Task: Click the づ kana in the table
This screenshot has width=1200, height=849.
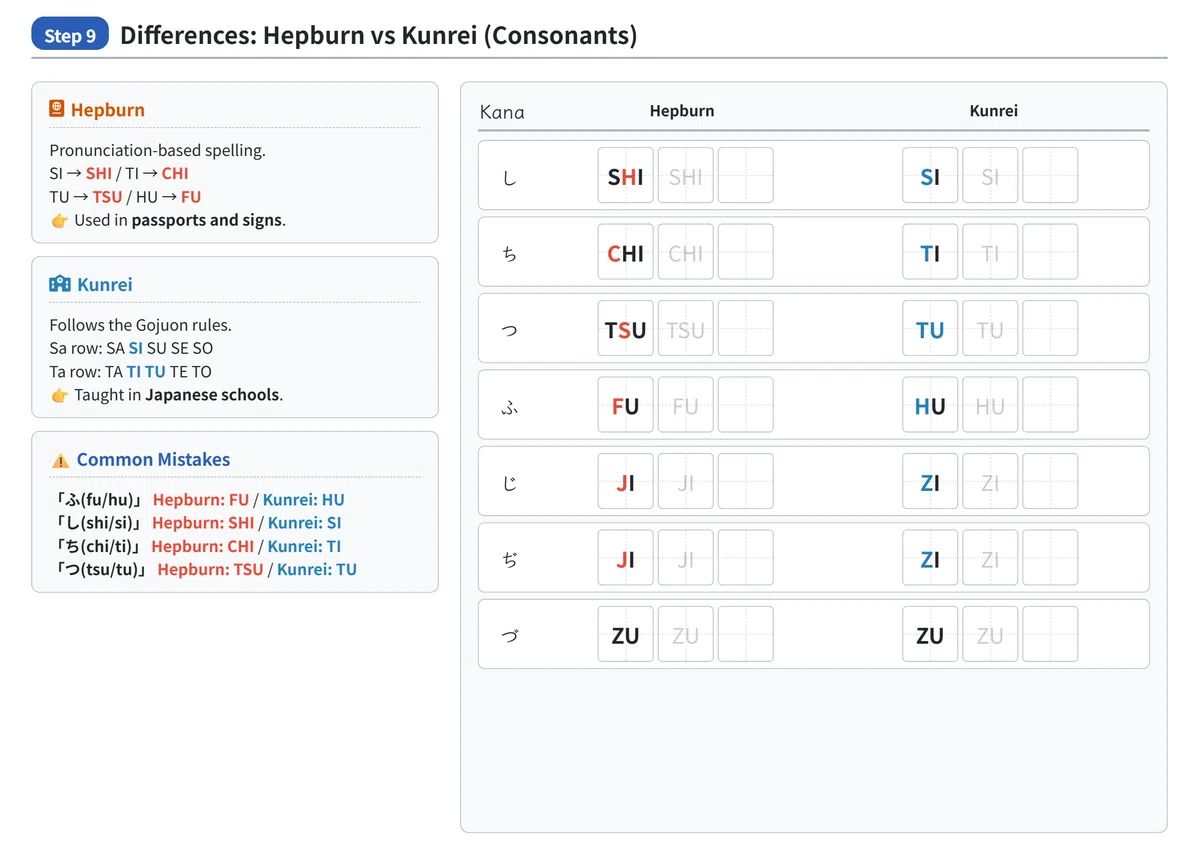Action: pyautogui.click(x=510, y=636)
